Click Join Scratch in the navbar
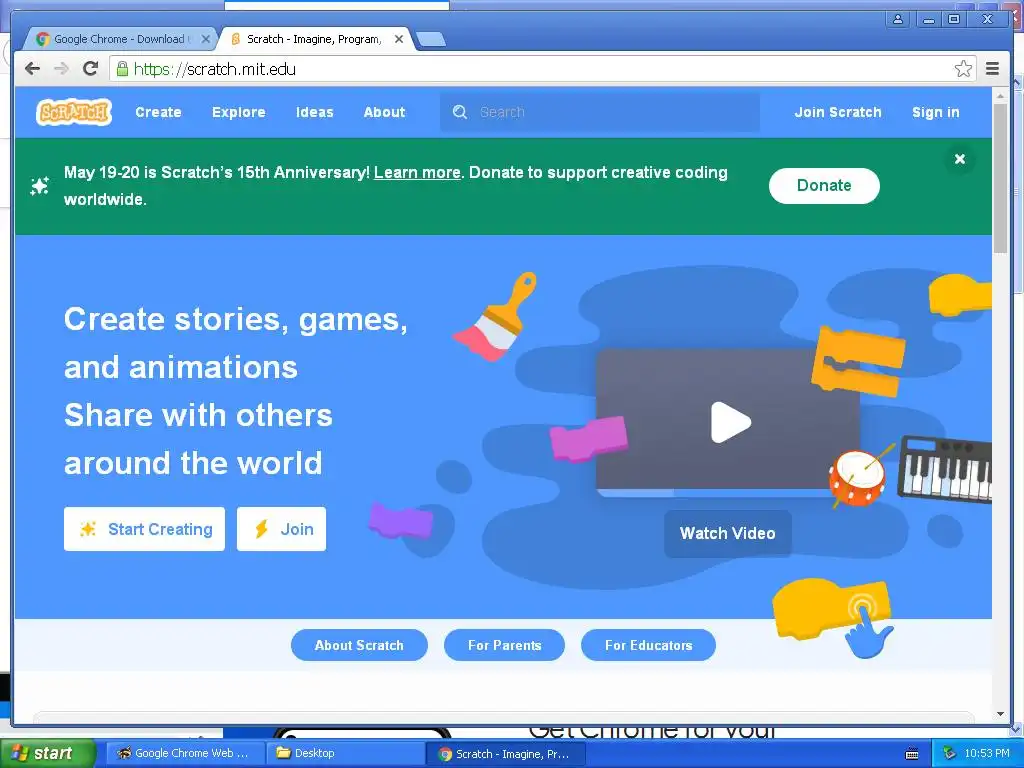This screenshot has width=1024, height=768. click(838, 112)
